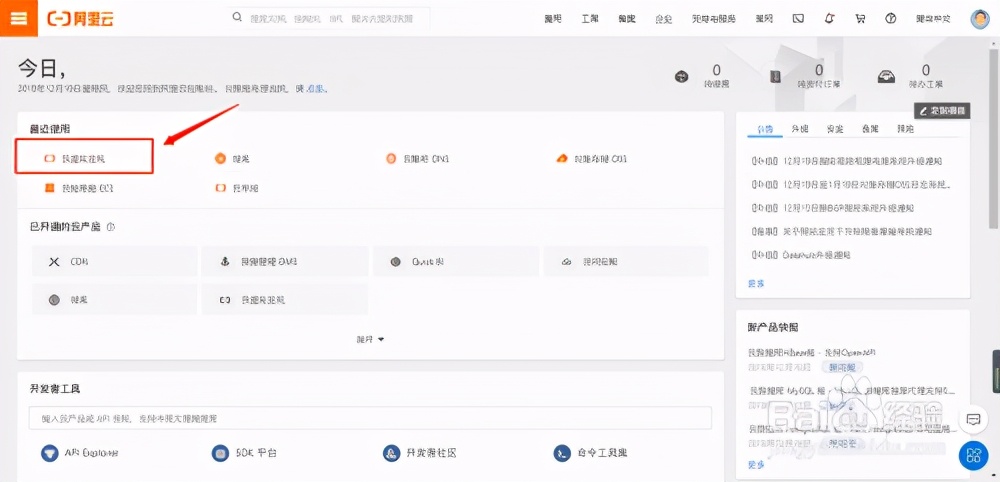The image size is (1000, 482).
Task: Open the product tile with the anchor icon
Action: pos(284,261)
